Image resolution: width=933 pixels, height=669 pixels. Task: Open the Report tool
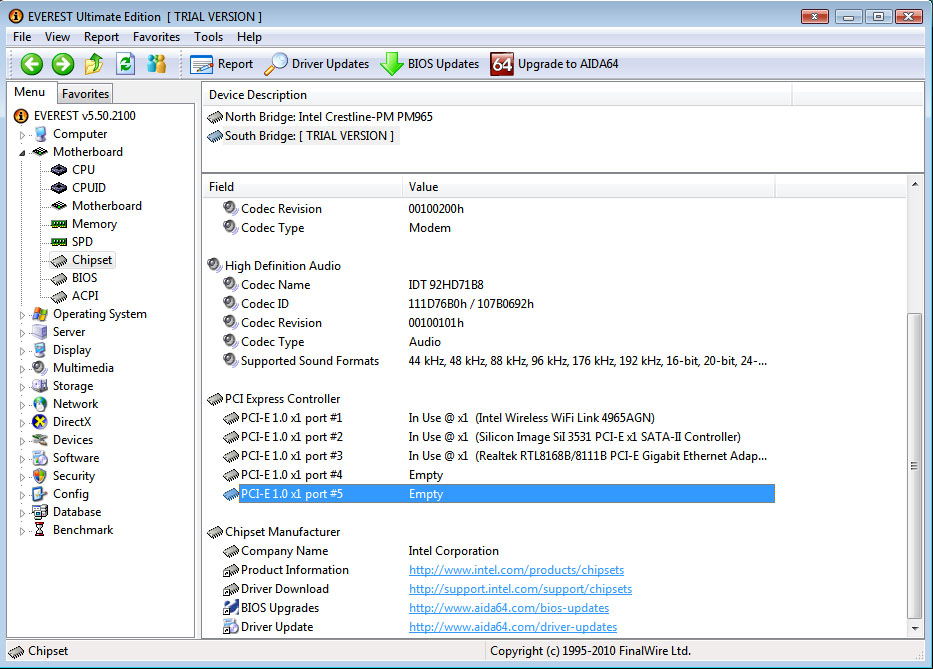point(221,64)
